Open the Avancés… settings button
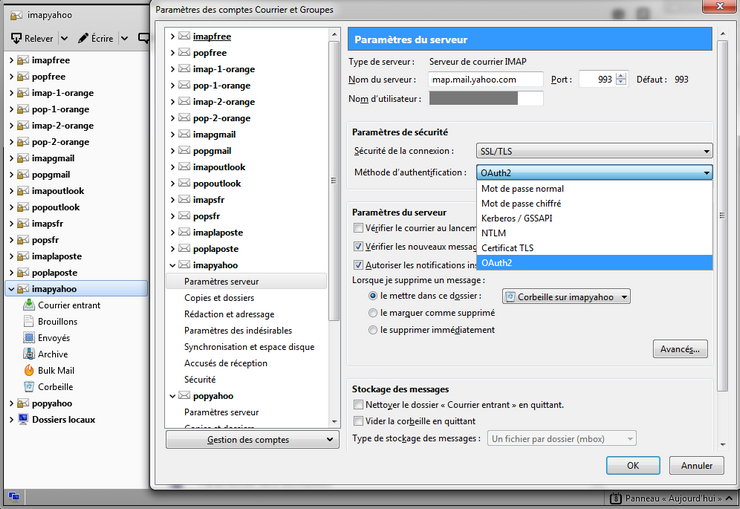The height and width of the screenshot is (509, 740). tap(680, 349)
